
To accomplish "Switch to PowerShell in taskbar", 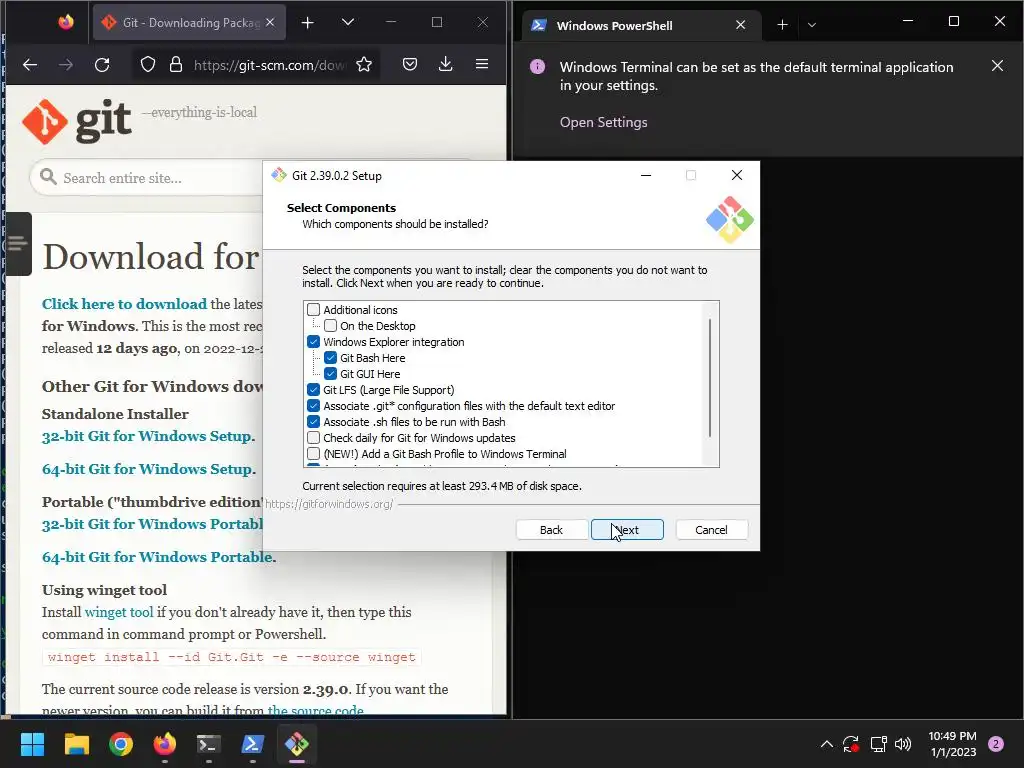I will [x=253, y=744].
